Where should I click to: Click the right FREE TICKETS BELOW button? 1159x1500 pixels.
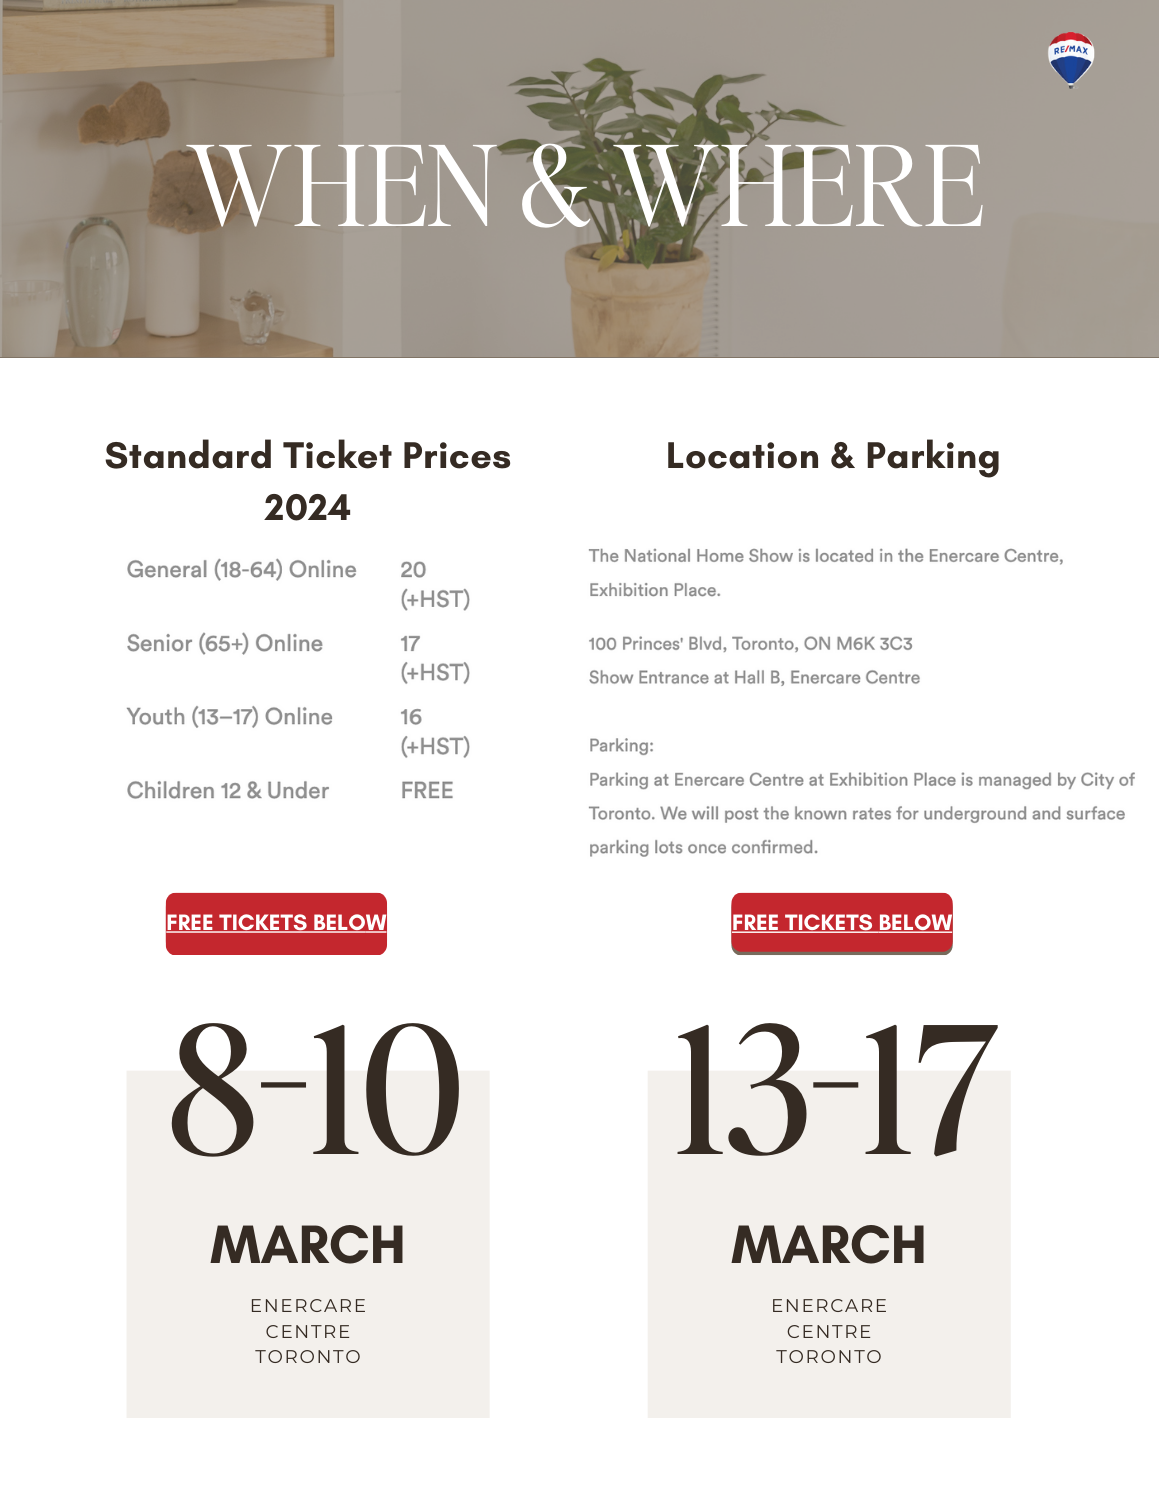pyautogui.click(x=842, y=923)
